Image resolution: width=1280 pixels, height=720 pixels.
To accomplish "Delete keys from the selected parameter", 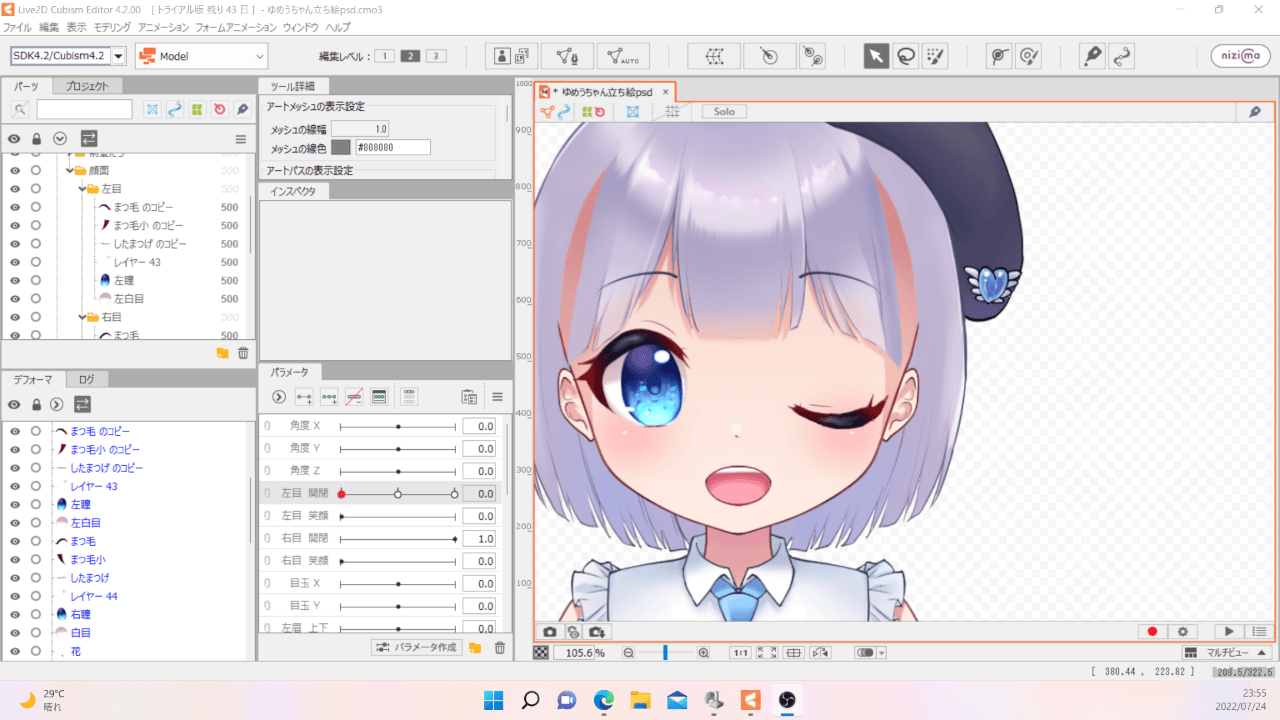I will pos(354,397).
